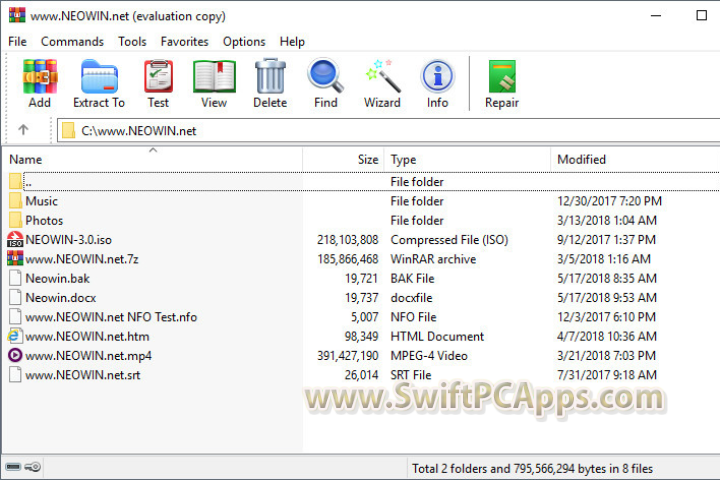Image resolution: width=720 pixels, height=480 pixels.
Task: Click the 'WinRAR archive' type cell
Action: pyautogui.click(x=433, y=259)
